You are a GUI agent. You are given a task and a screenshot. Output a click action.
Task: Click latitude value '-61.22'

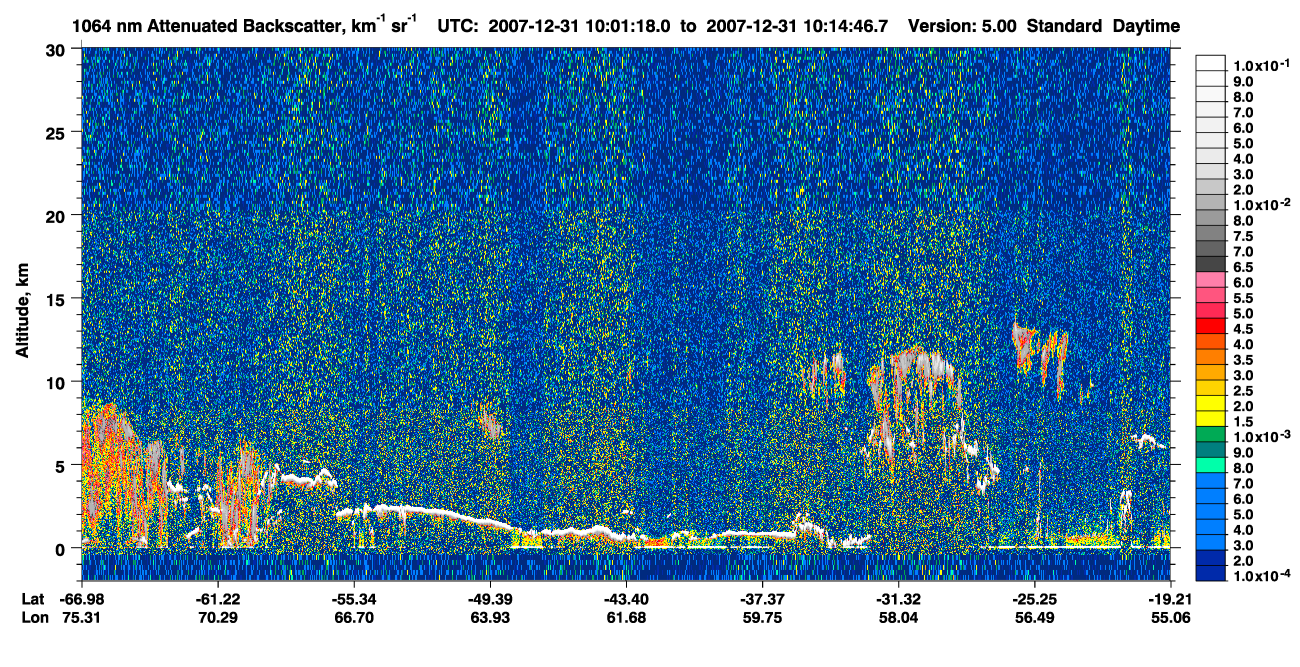(x=217, y=599)
